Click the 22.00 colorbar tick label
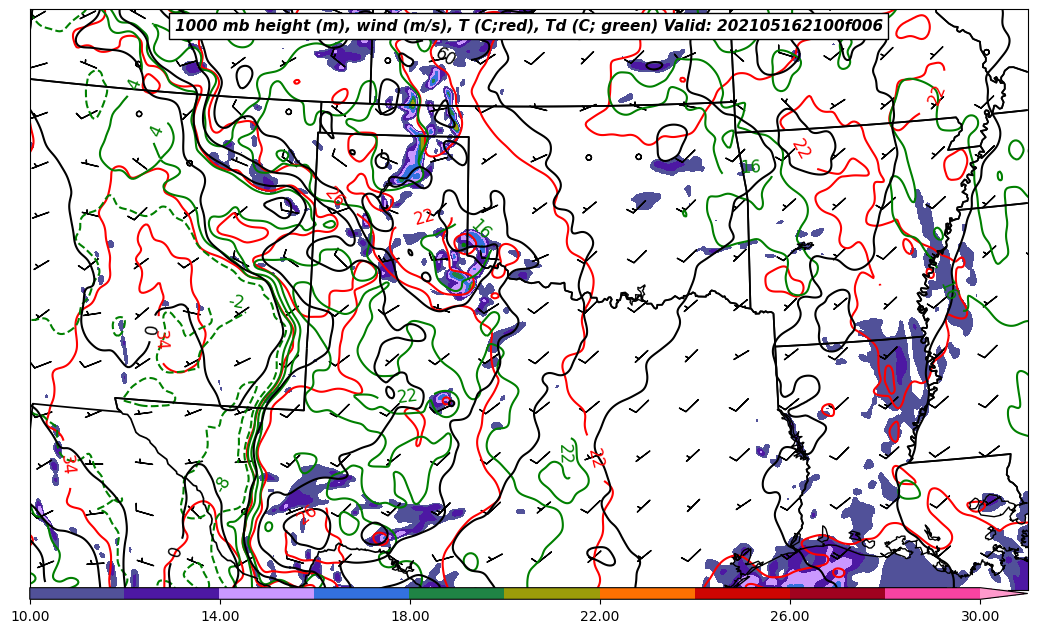The height and width of the screenshot is (633, 1037). click(x=600, y=616)
